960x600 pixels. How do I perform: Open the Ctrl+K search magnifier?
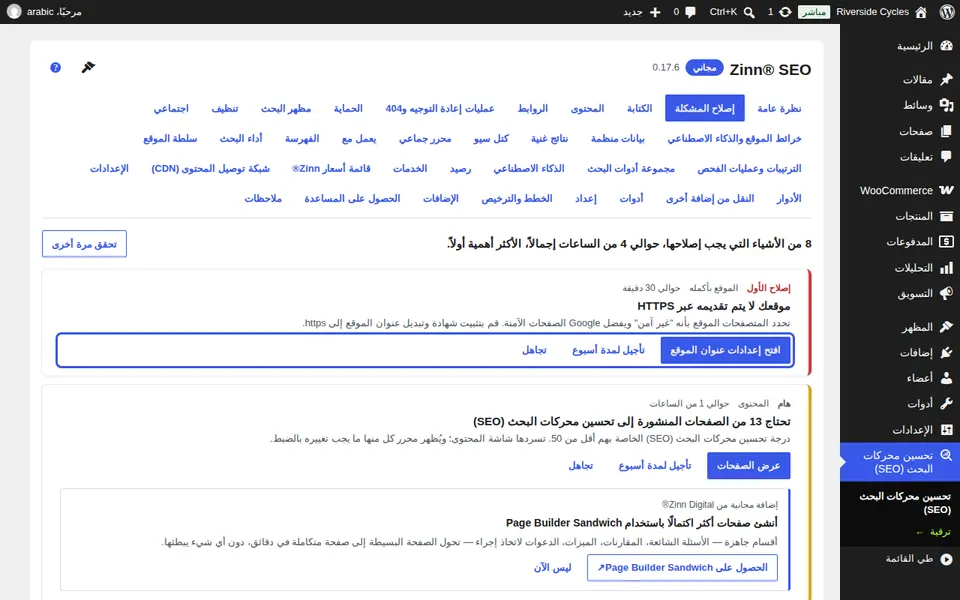click(x=749, y=12)
